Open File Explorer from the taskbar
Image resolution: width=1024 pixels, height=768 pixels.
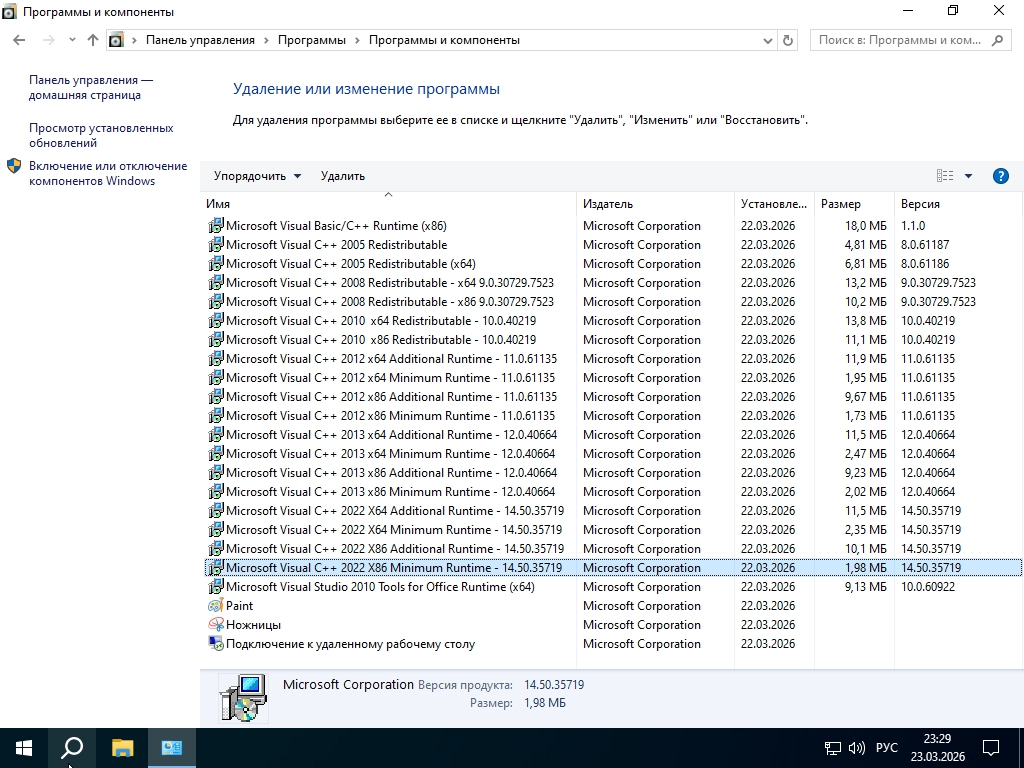122,748
